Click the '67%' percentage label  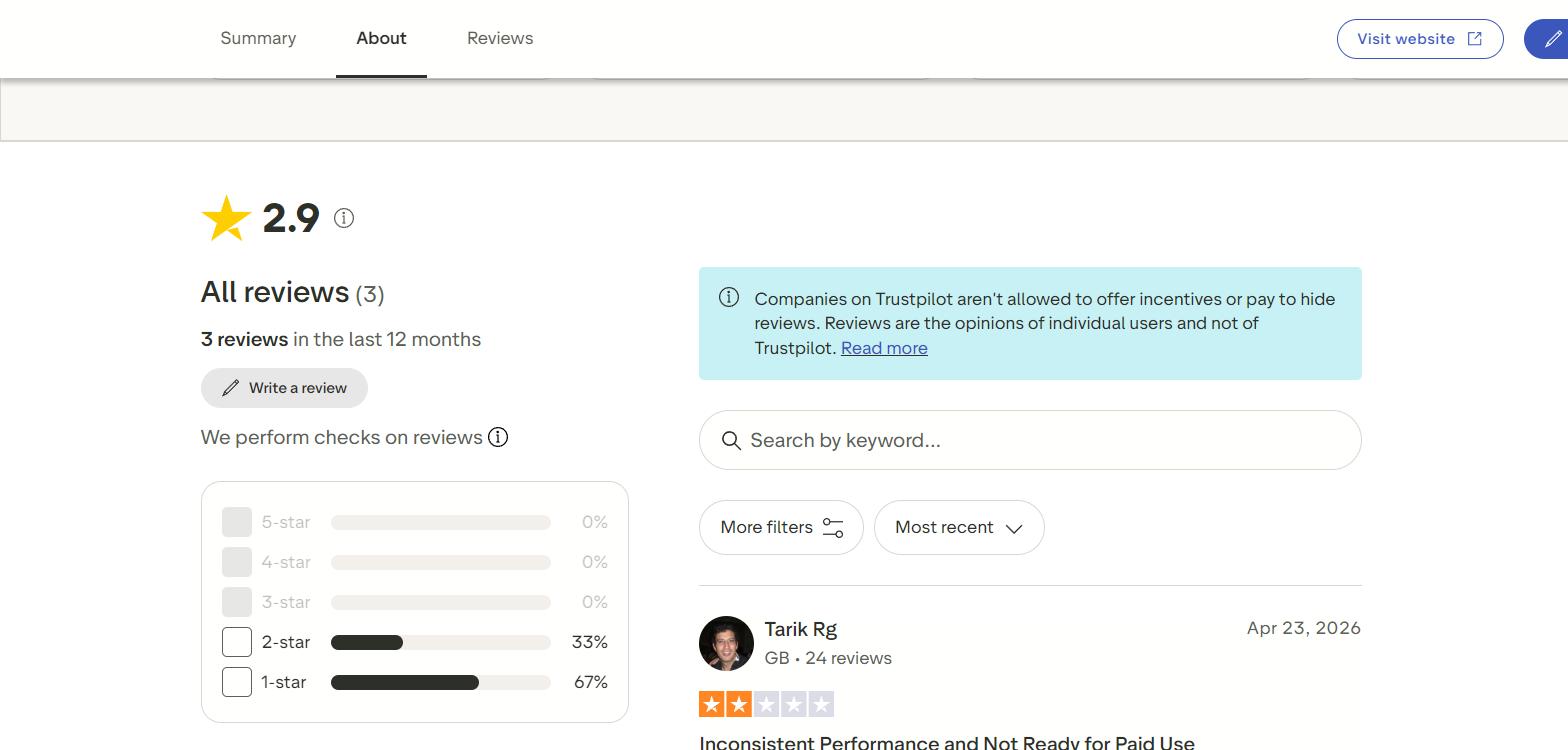click(x=591, y=682)
